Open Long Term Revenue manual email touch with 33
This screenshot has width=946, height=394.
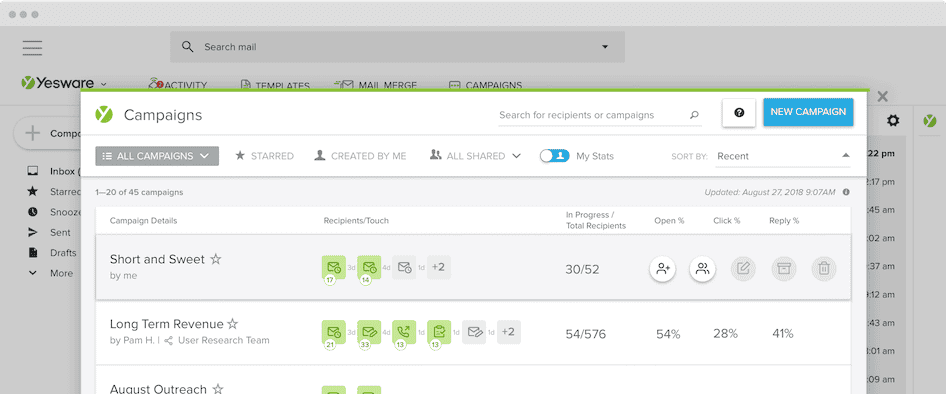click(x=369, y=332)
